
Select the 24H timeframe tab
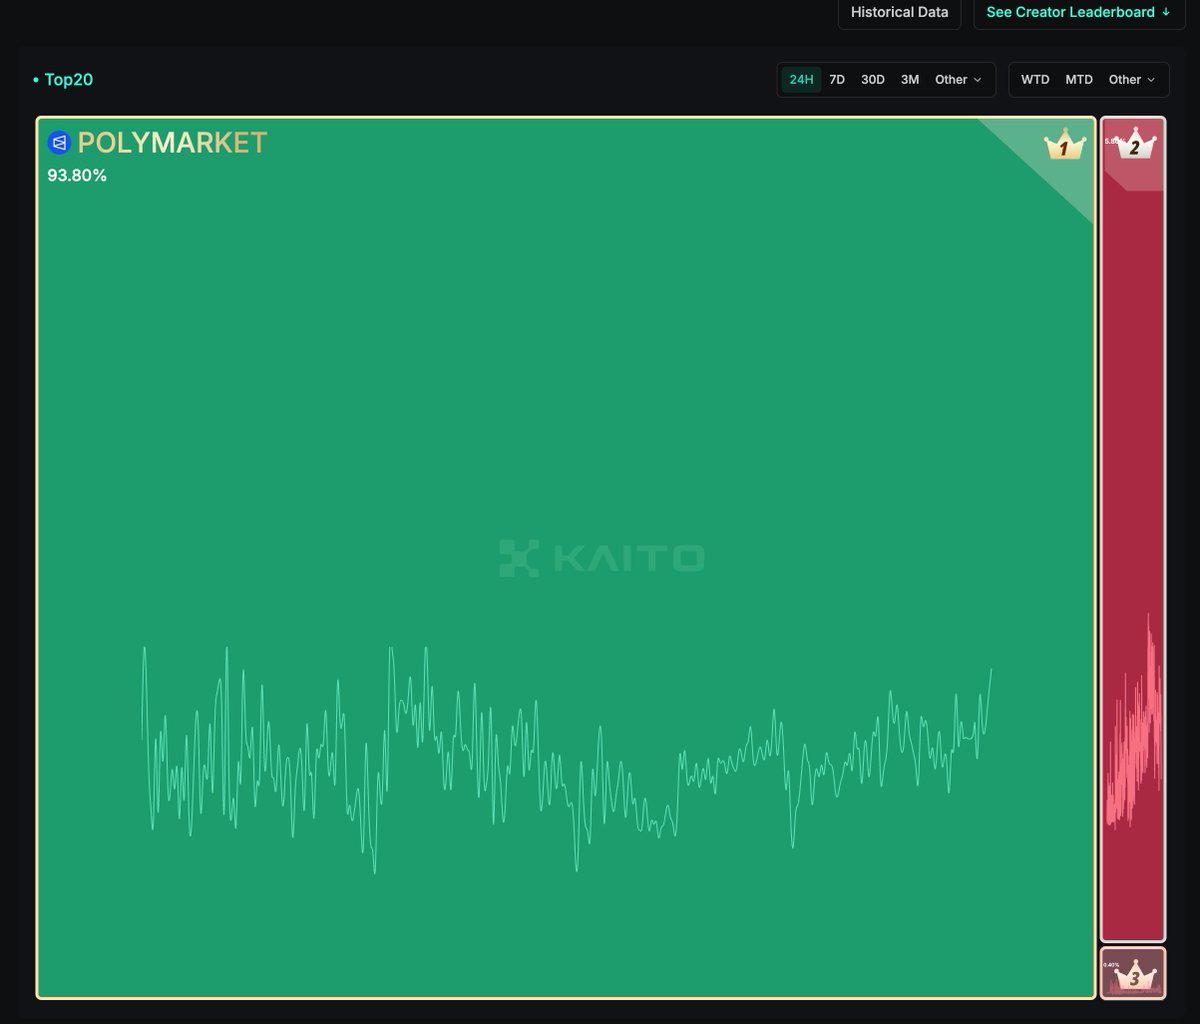point(801,80)
